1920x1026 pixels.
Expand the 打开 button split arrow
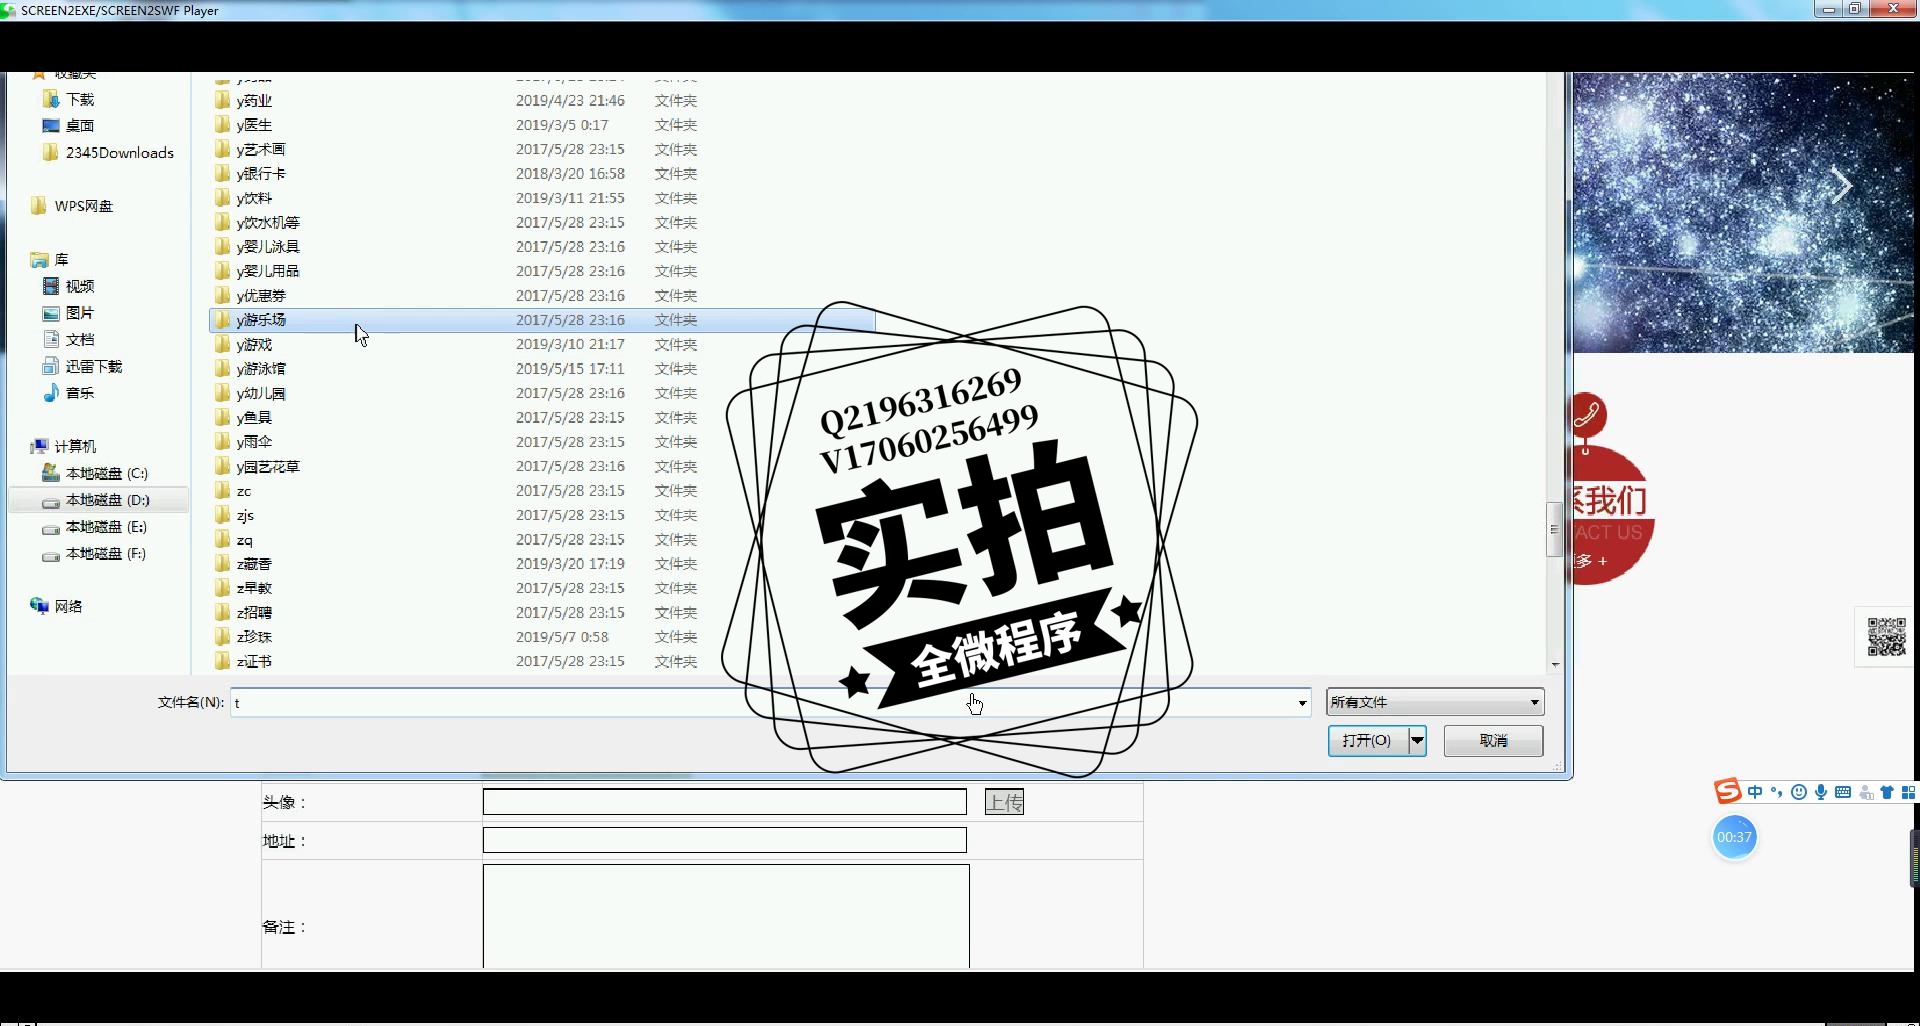coord(1417,740)
